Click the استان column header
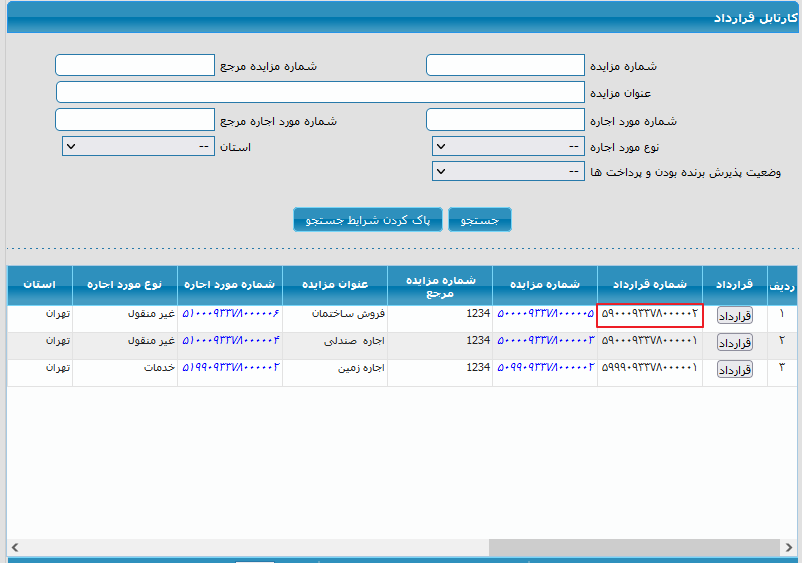 (x=39, y=285)
